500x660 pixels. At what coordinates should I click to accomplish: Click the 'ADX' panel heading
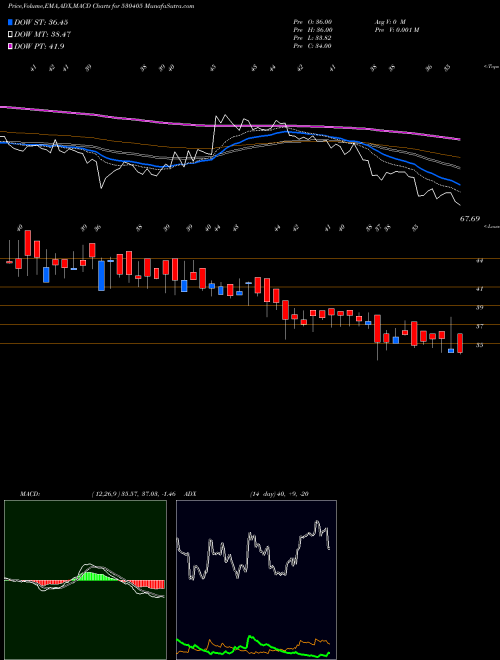pos(190,494)
